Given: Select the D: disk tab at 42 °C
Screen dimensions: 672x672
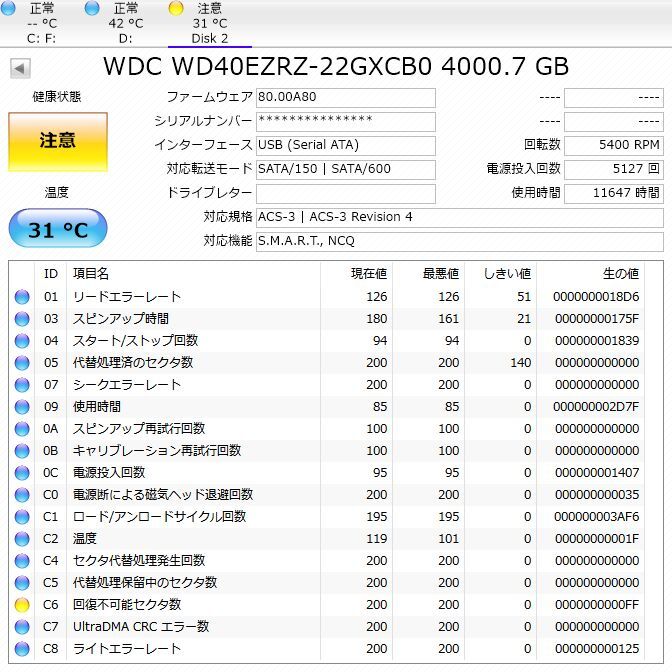Looking at the screenshot, I should (126, 23).
